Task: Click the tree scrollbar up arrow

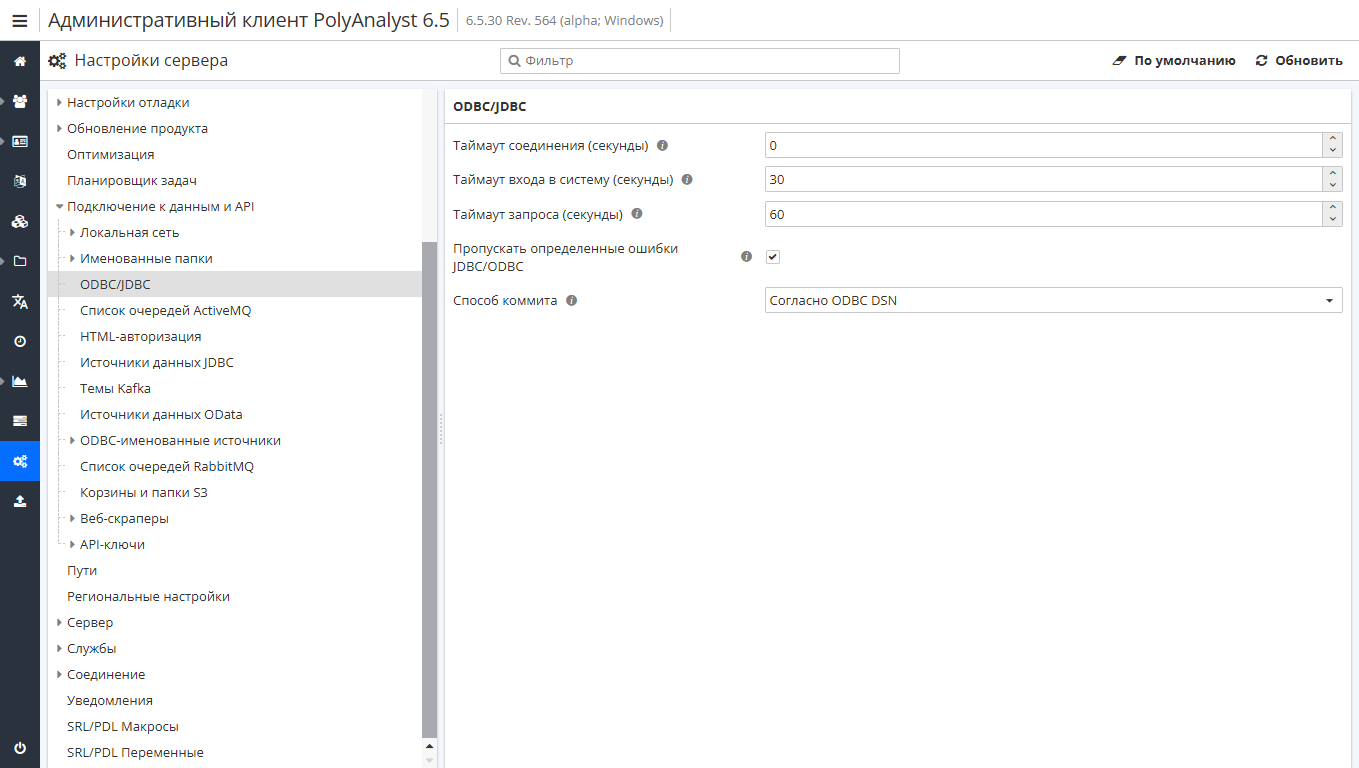Action: pyautogui.click(x=430, y=746)
